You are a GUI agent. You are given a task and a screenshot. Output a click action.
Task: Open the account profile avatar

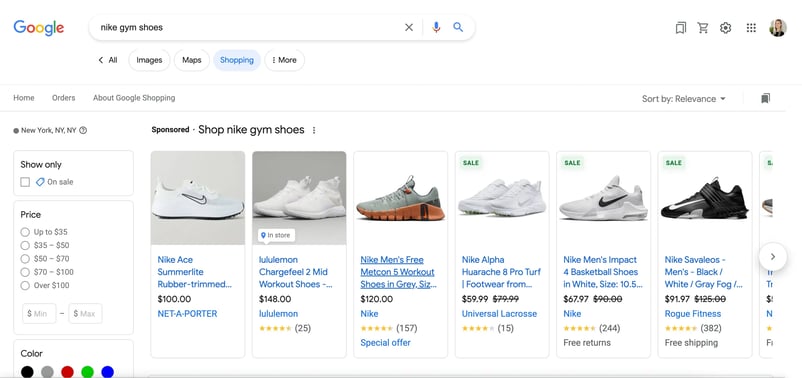pos(777,28)
